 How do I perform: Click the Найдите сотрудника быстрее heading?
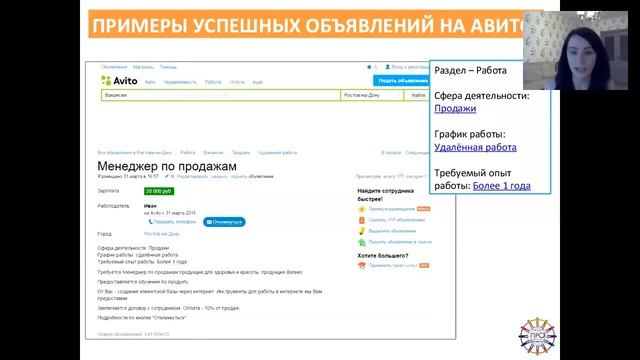385,195
